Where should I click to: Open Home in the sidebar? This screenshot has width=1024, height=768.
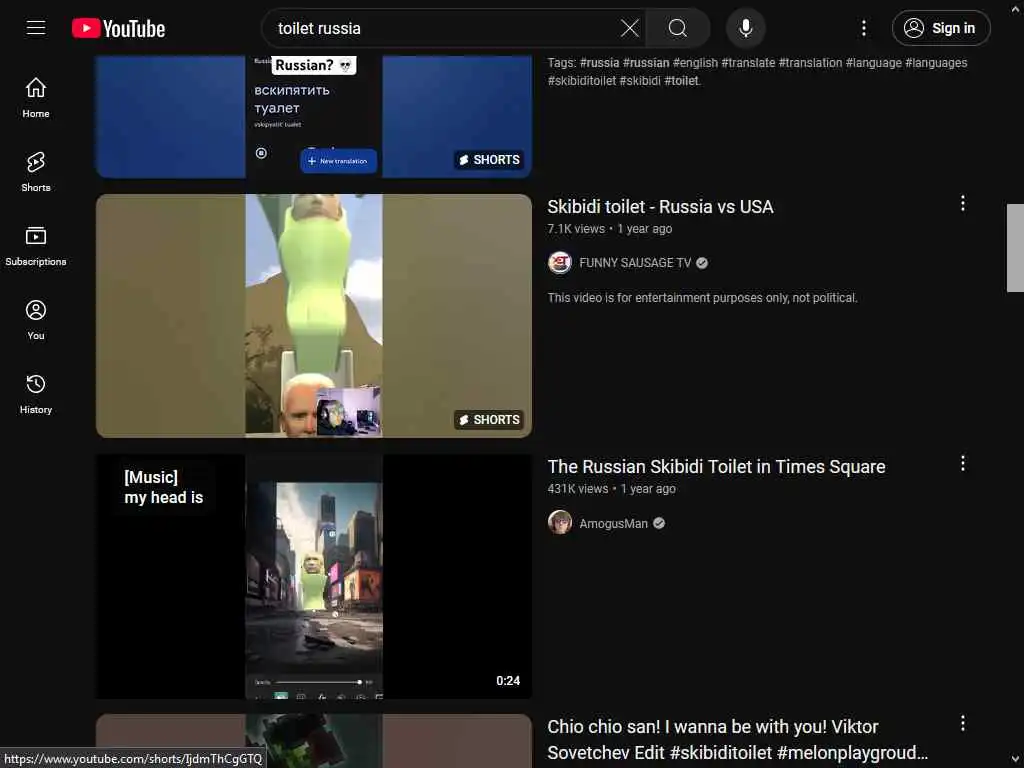point(36,98)
